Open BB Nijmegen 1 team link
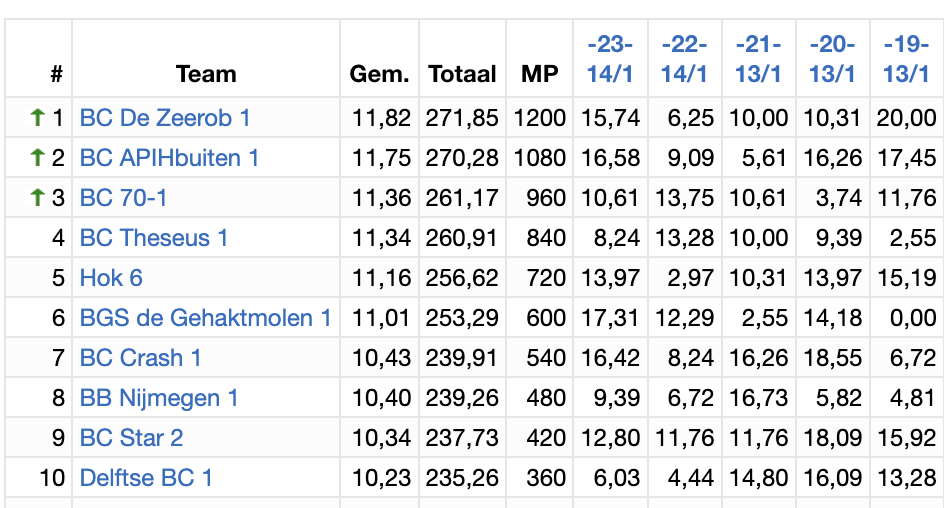 159,398
